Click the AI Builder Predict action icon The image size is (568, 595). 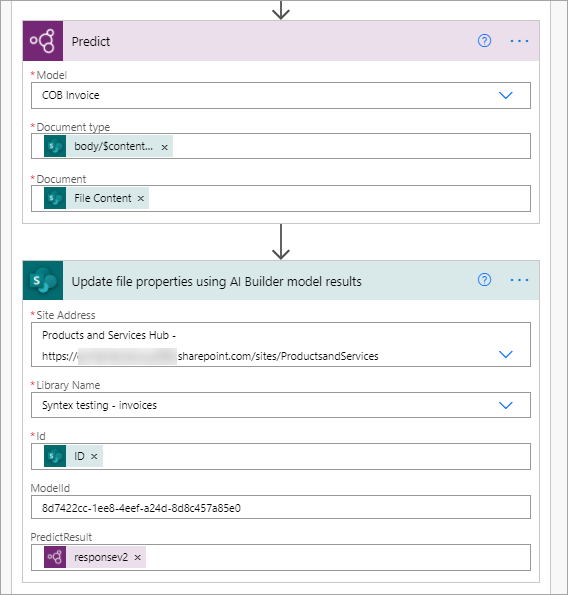[x=43, y=41]
